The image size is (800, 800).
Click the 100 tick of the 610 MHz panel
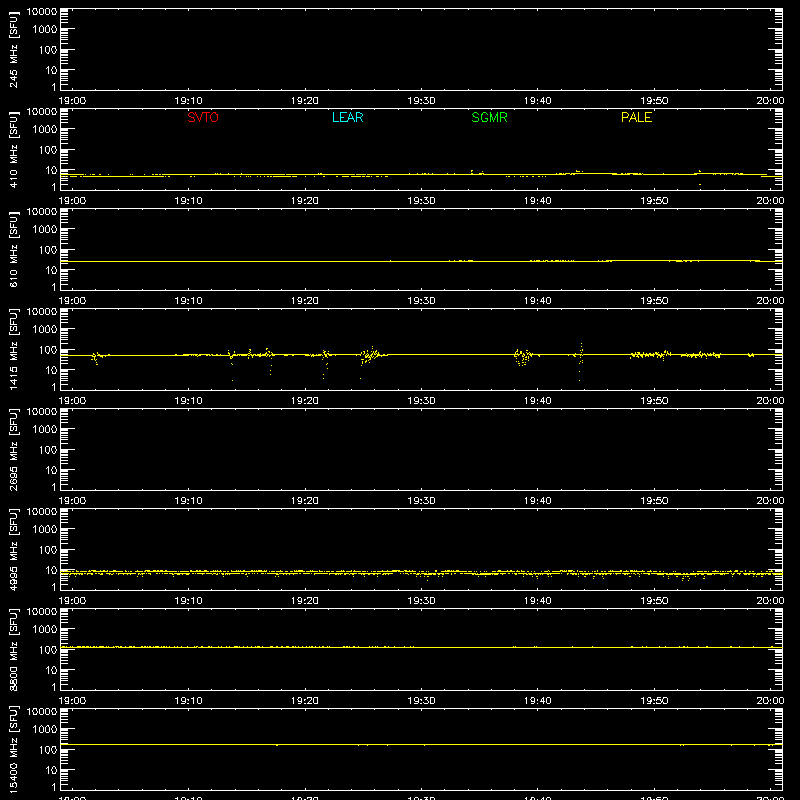47,250
